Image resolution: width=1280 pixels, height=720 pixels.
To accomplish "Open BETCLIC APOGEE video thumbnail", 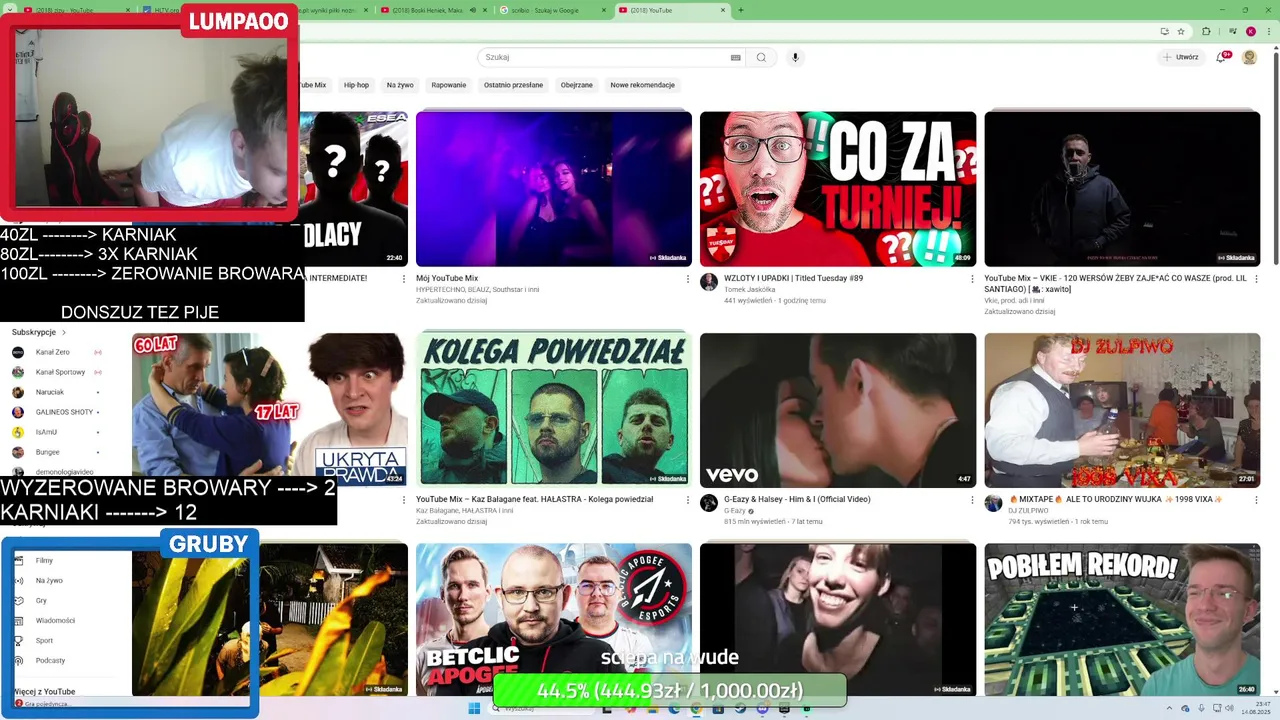I will 554,620.
